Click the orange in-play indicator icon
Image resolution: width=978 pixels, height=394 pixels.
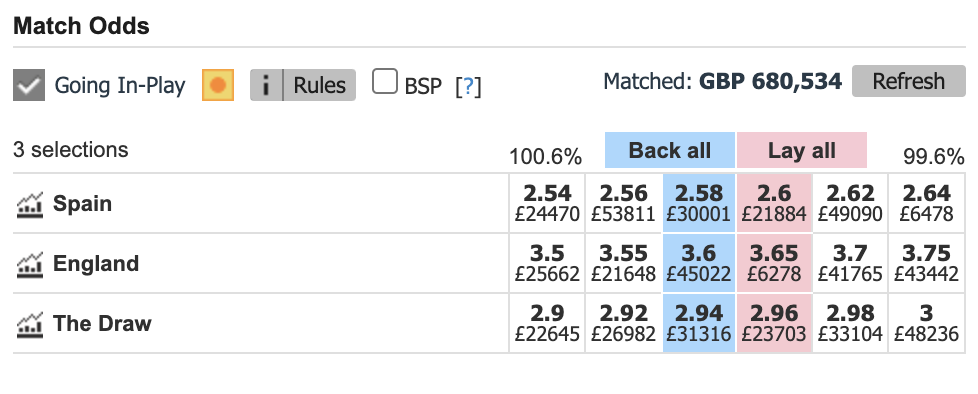tap(218, 85)
